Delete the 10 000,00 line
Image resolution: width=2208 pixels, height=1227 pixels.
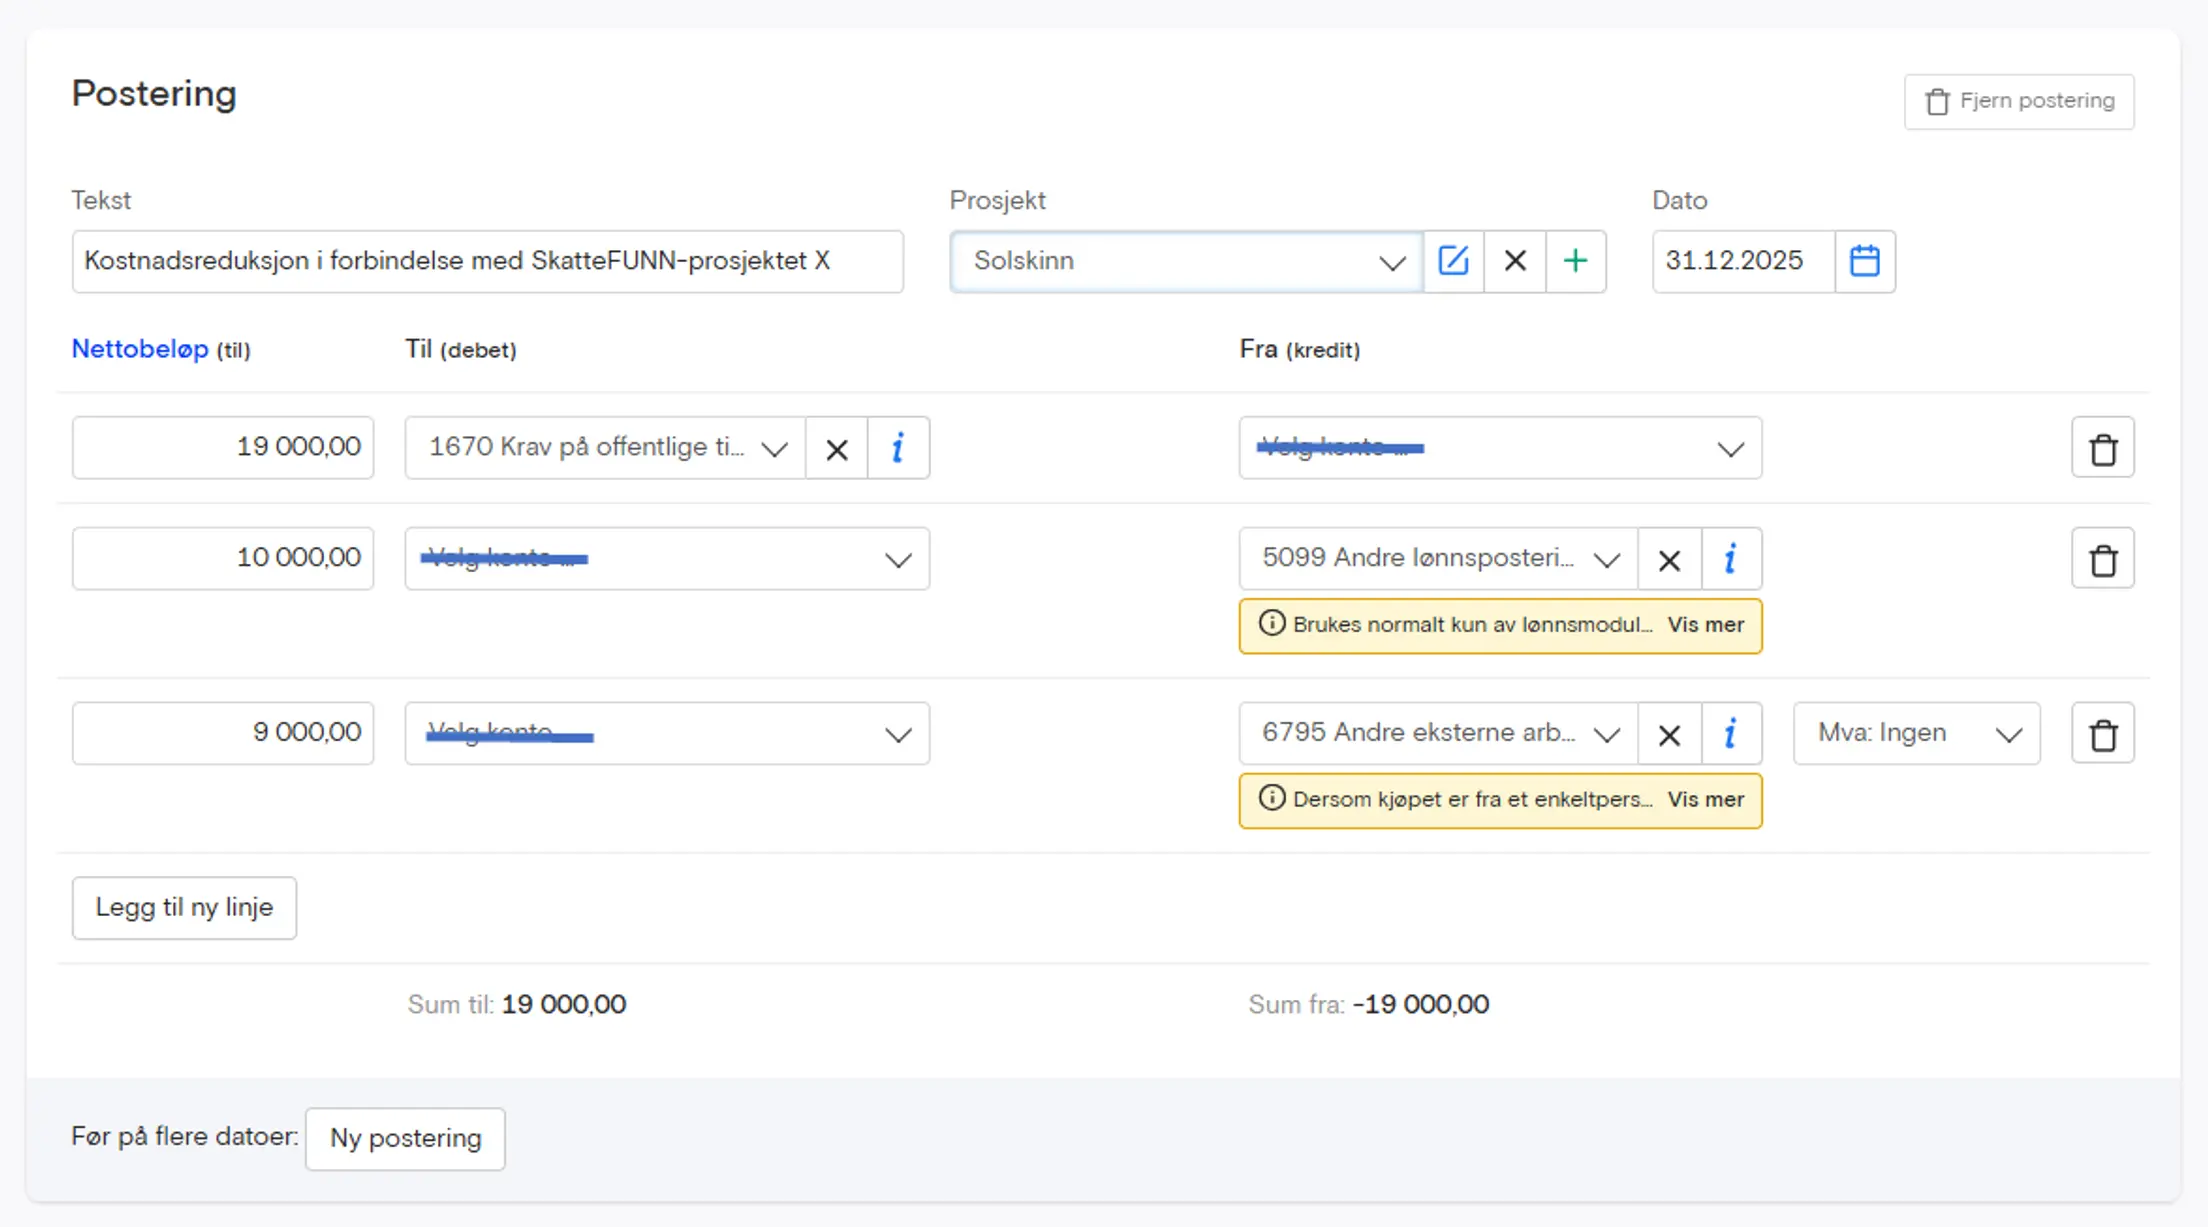pyautogui.click(x=2102, y=559)
